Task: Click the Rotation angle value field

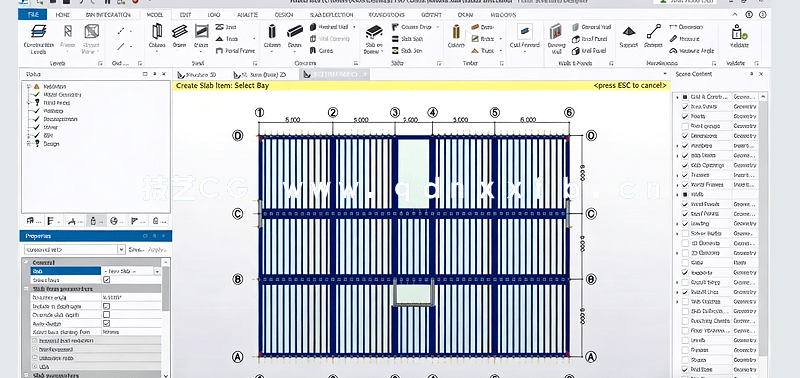Action: pyautogui.click(x=131, y=297)
